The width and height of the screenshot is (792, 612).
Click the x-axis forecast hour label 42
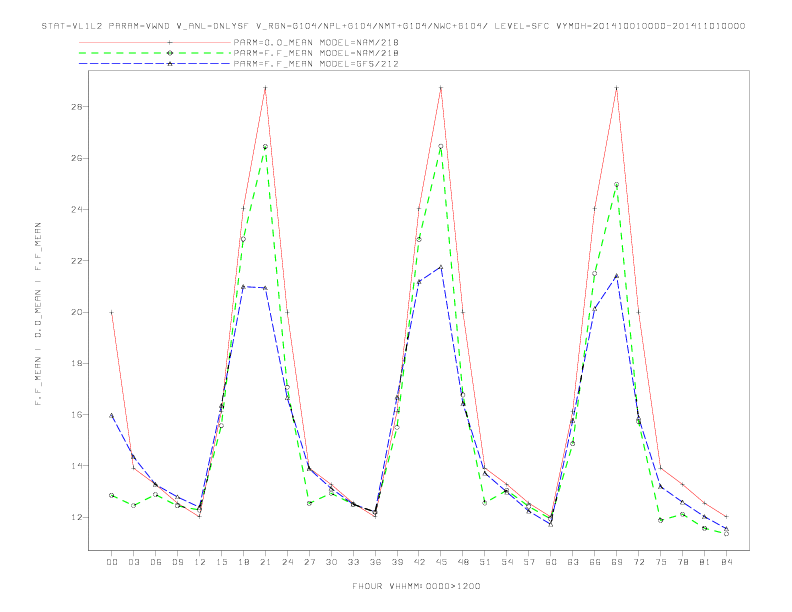click(419, 562)
